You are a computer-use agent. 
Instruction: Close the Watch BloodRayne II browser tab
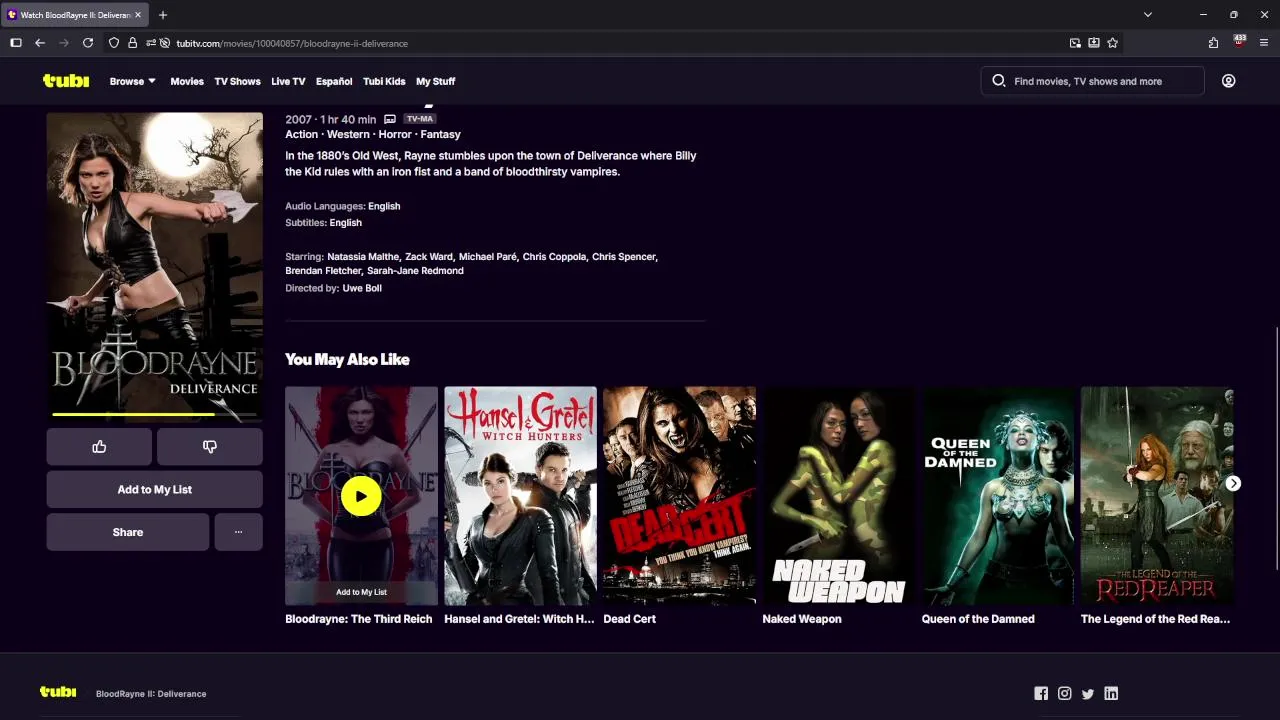(x=138, y=15)
